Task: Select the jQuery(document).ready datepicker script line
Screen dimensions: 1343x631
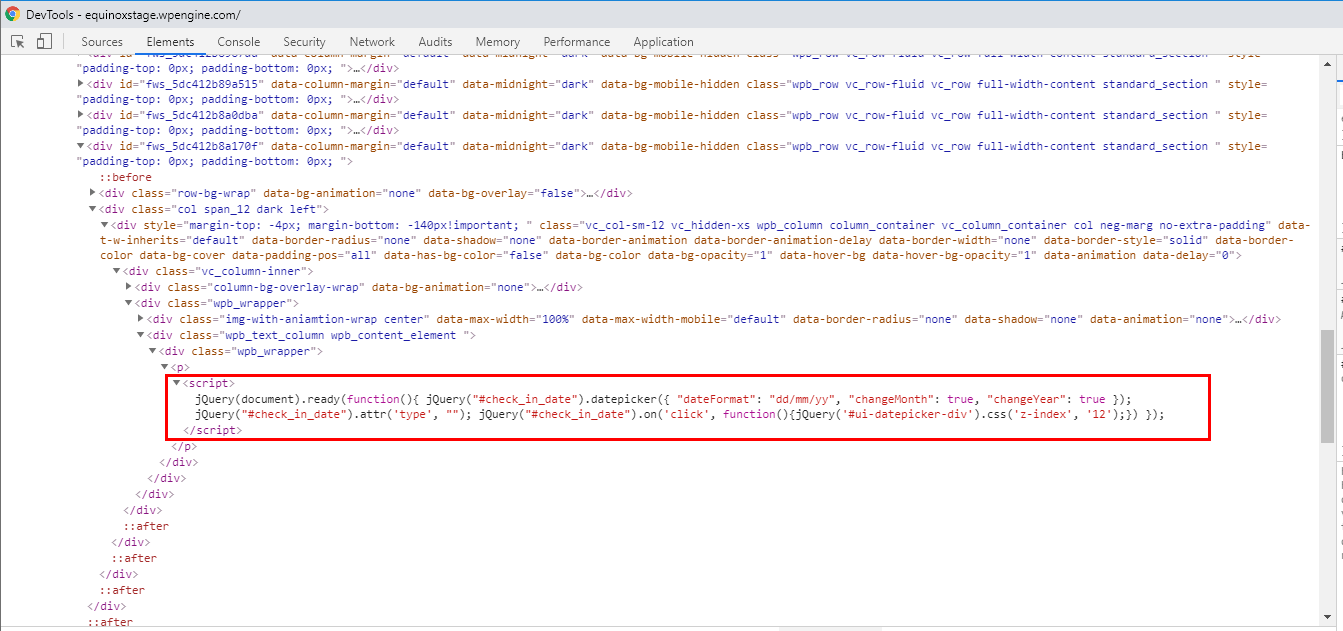Action: (x=664, y=398)
